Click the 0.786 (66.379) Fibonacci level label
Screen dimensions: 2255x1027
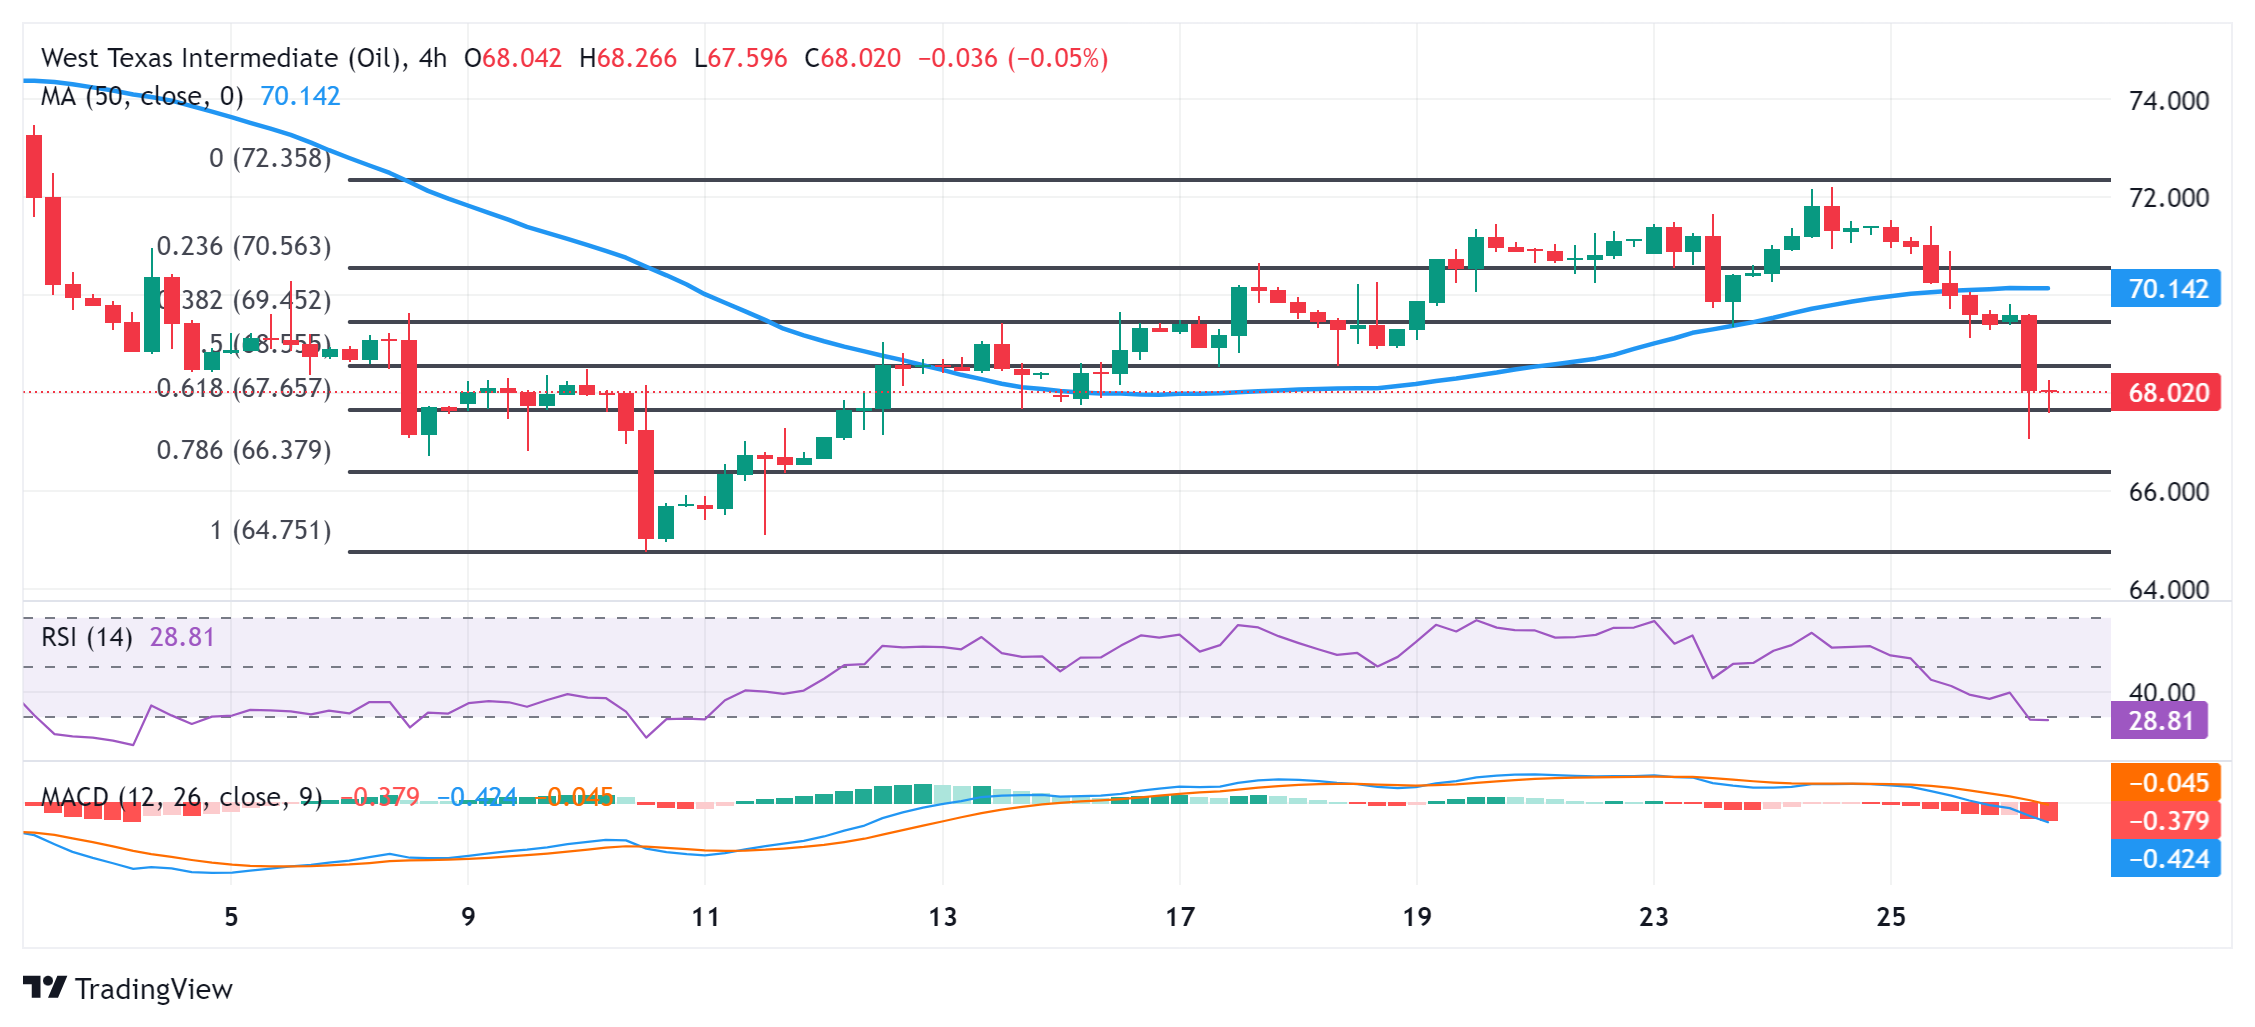click(x=244, y=450)
